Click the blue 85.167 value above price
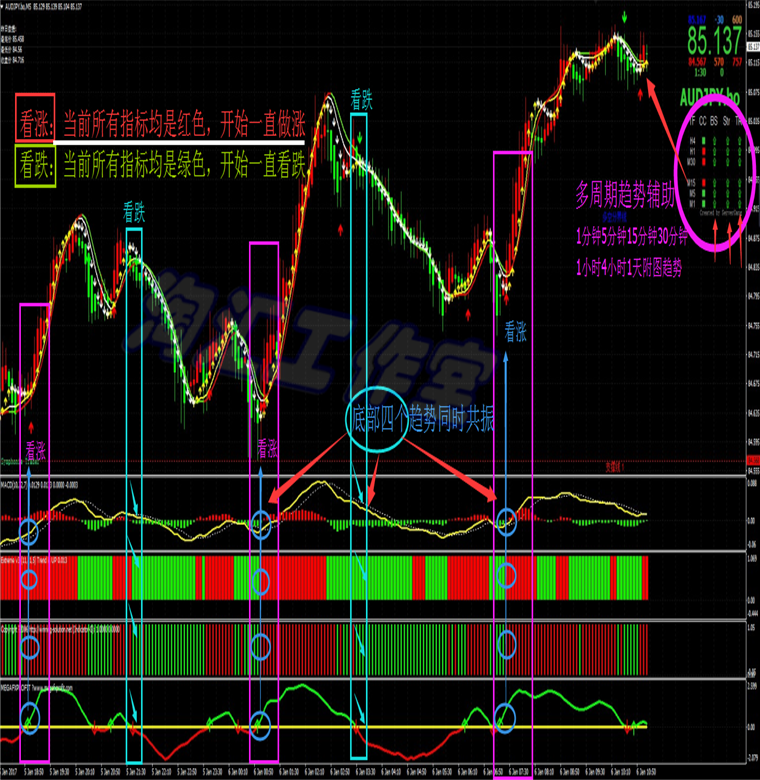This screenshot has height=780, width=760. (697, 20)
